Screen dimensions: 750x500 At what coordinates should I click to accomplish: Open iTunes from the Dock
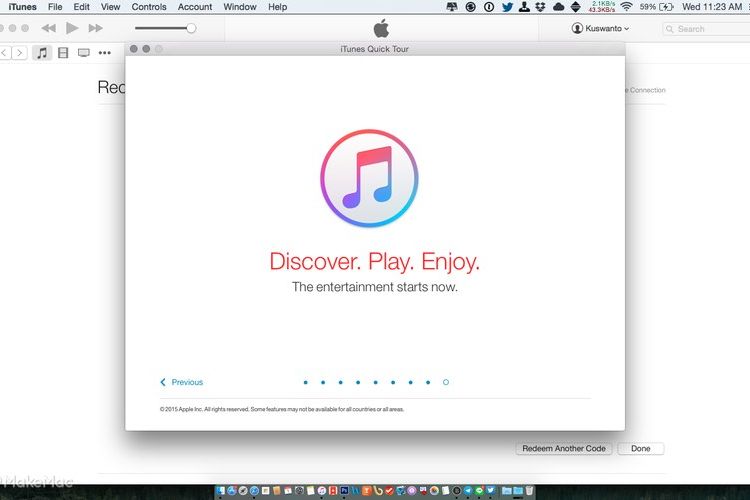point(322,490)
